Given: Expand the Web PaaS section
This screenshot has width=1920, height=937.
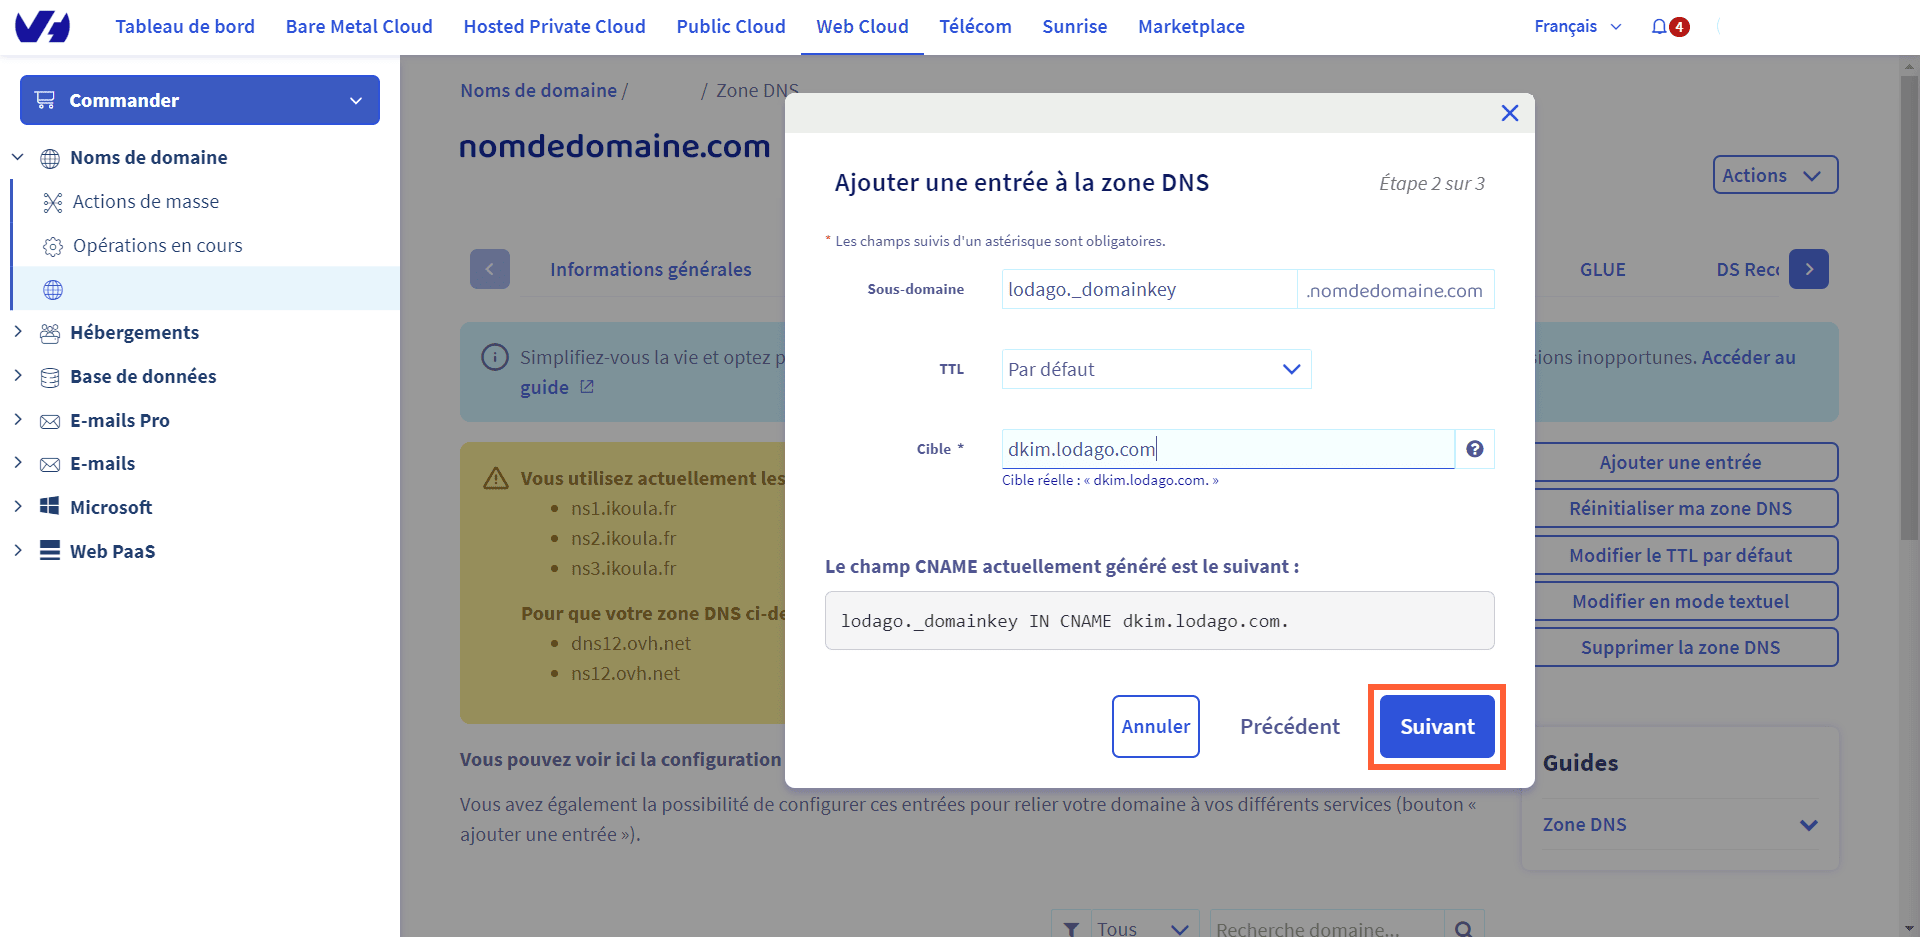Looking at the screenshot, I should (18, 550).
